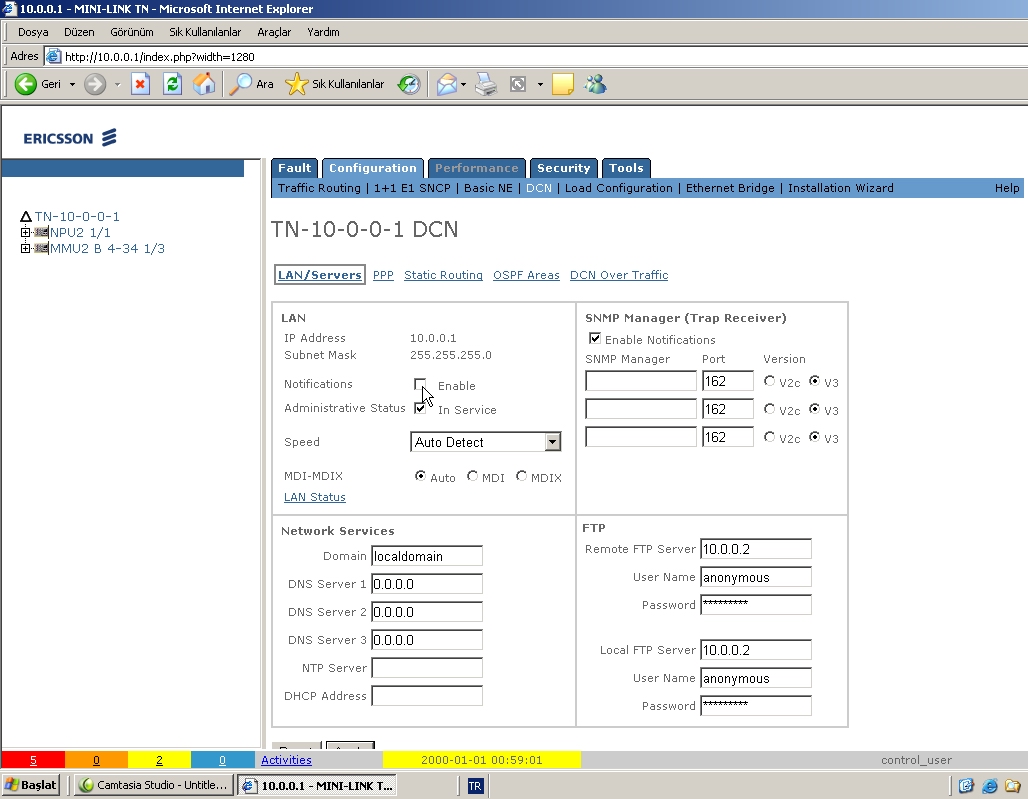The height and width of the screenshot is (799, 1028).
Task: Enable LAN Notifications checkbox
Action: coord(420,384)
